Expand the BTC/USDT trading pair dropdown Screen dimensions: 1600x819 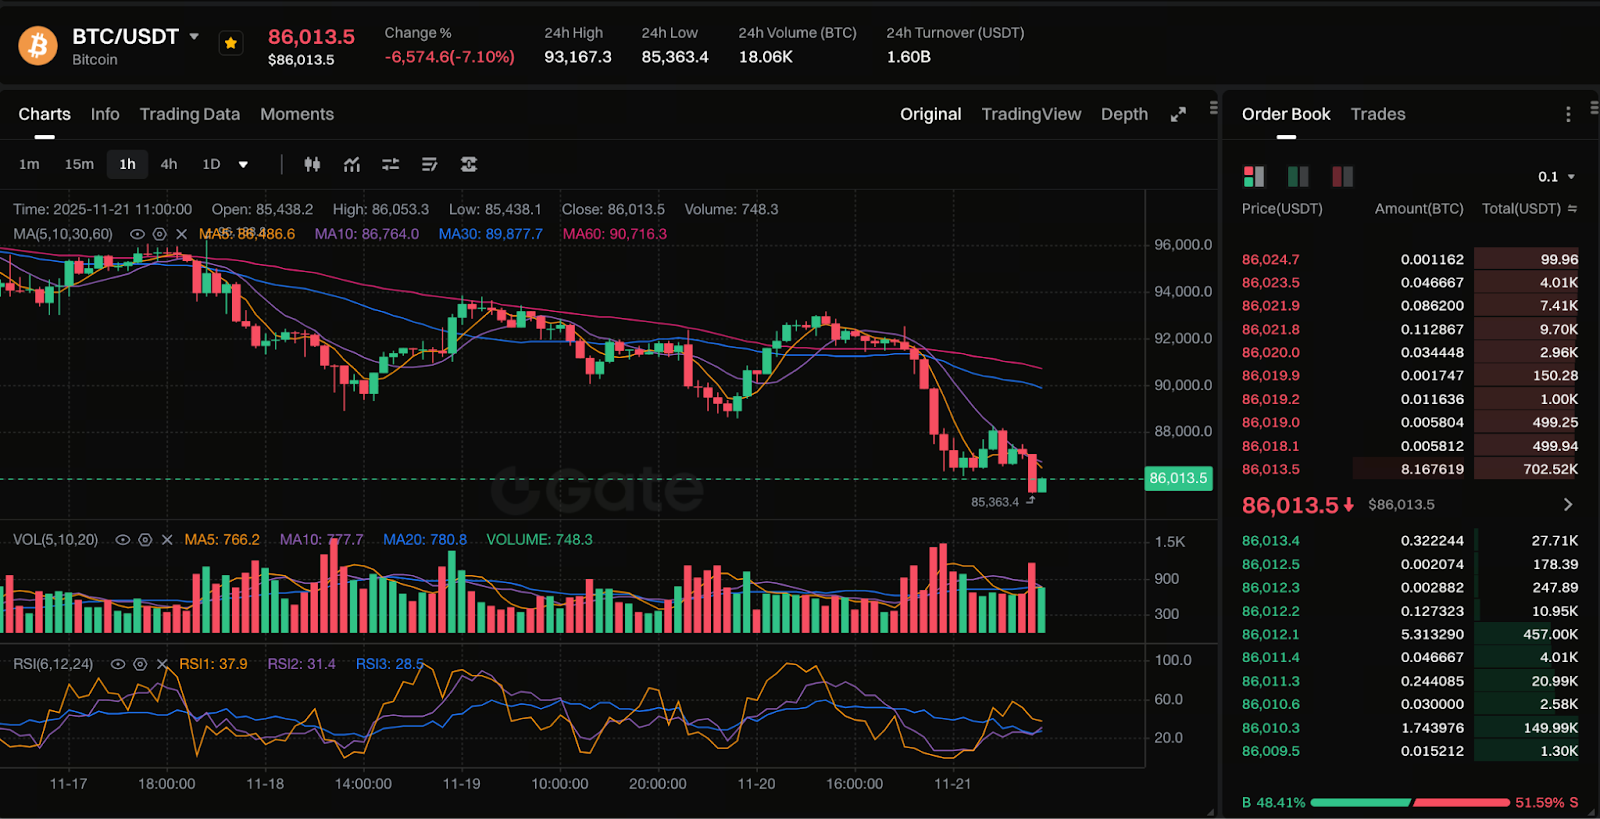click(x=194, y=37)
